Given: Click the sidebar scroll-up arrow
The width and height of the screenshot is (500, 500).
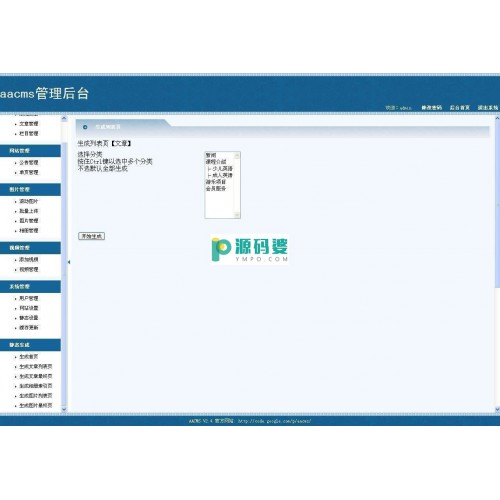Looking at the screenshot, I should 64,118.
